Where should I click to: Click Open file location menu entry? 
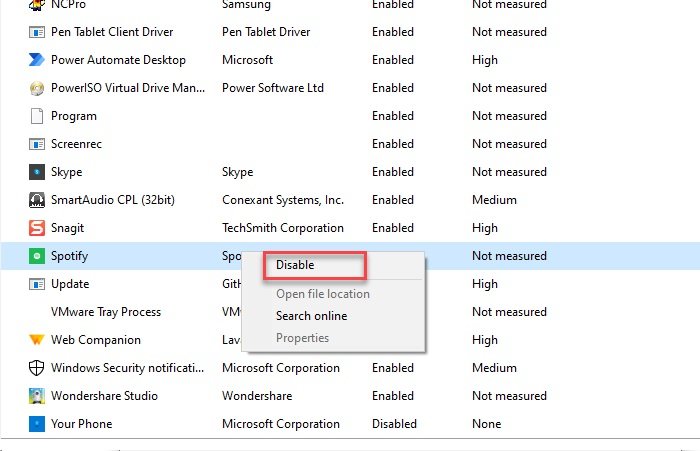(x=322, y=294)
